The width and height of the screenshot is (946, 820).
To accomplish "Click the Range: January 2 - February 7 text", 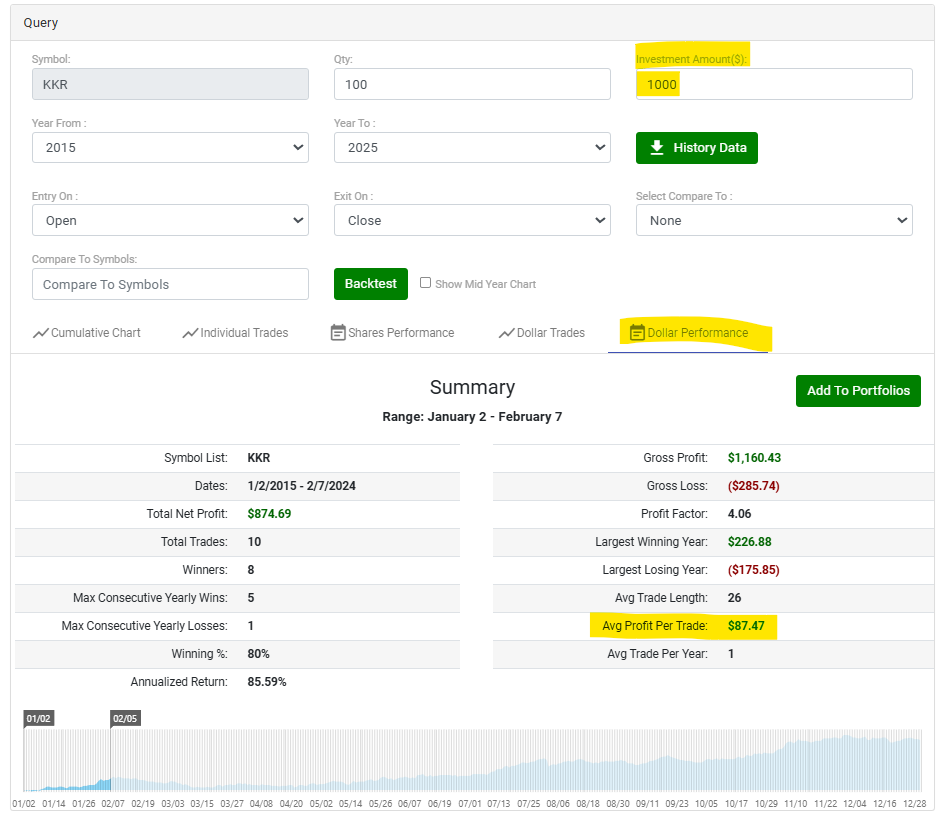I will pyautogui.click(x=472, y=417).
